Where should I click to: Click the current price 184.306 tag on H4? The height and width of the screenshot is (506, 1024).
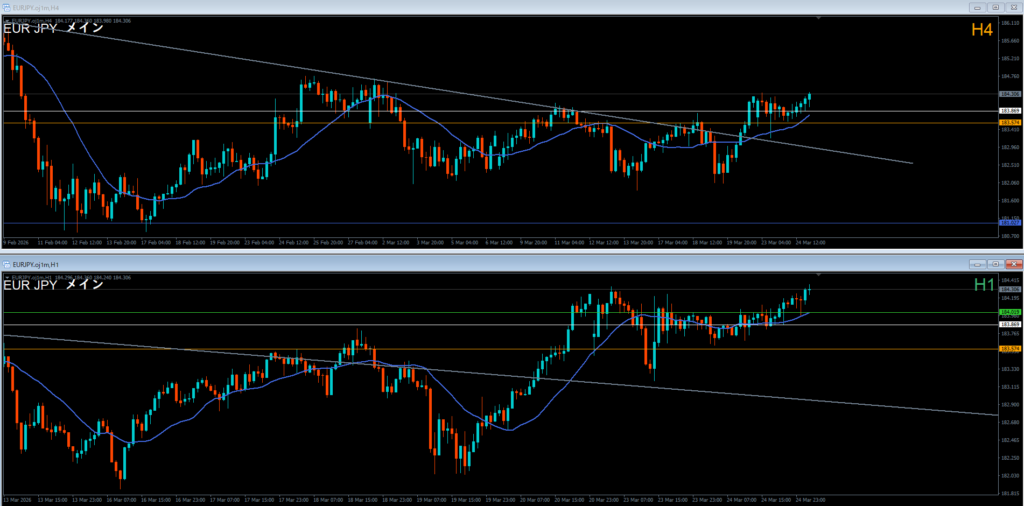pos(1009,93)
